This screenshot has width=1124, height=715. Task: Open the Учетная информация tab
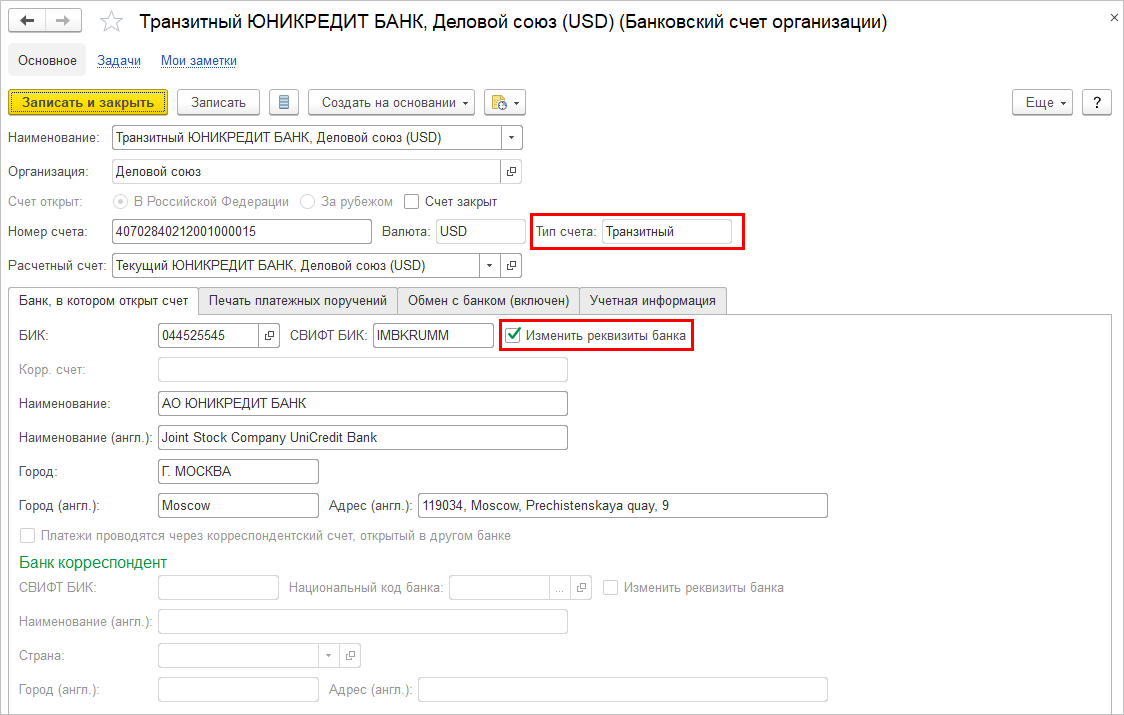[x=652, y=300]
